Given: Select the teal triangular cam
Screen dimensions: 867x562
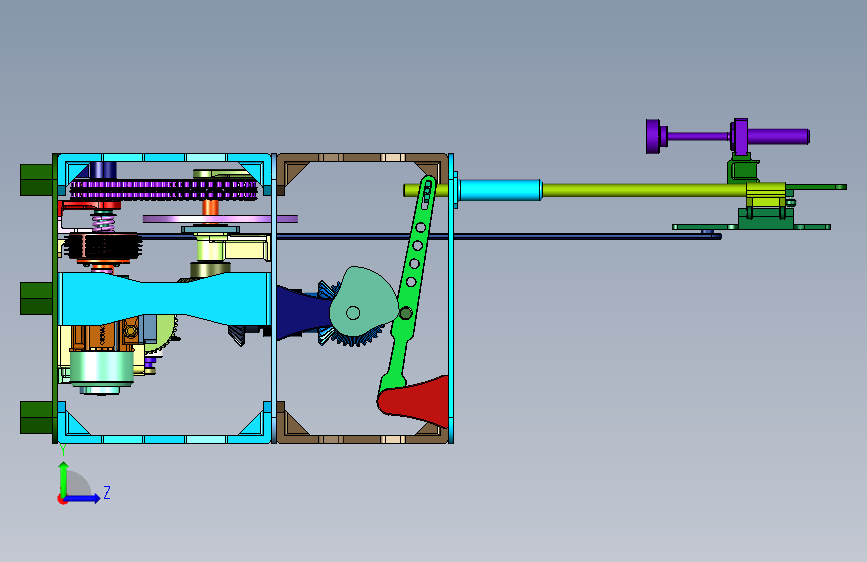Looking at the screenshot, I should click(363, 303).
